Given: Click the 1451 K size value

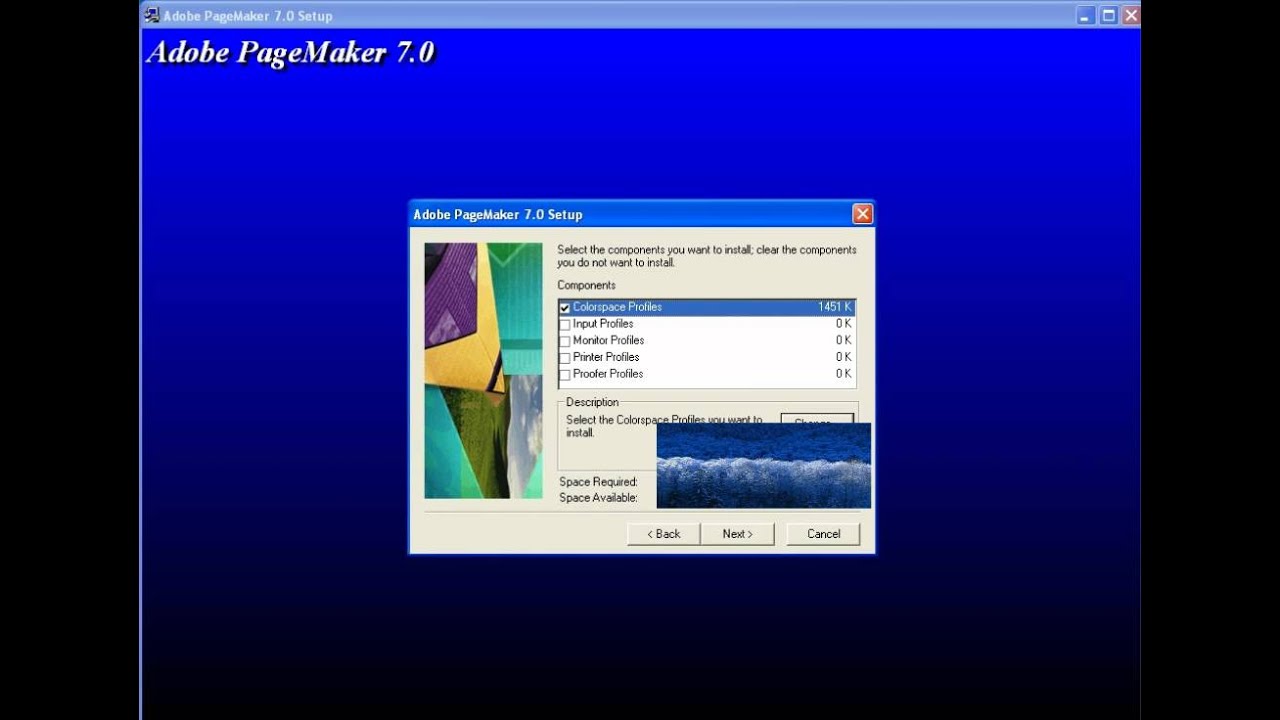Looking at the screenshot, I should pyautogui.click(x=835, y=307).
